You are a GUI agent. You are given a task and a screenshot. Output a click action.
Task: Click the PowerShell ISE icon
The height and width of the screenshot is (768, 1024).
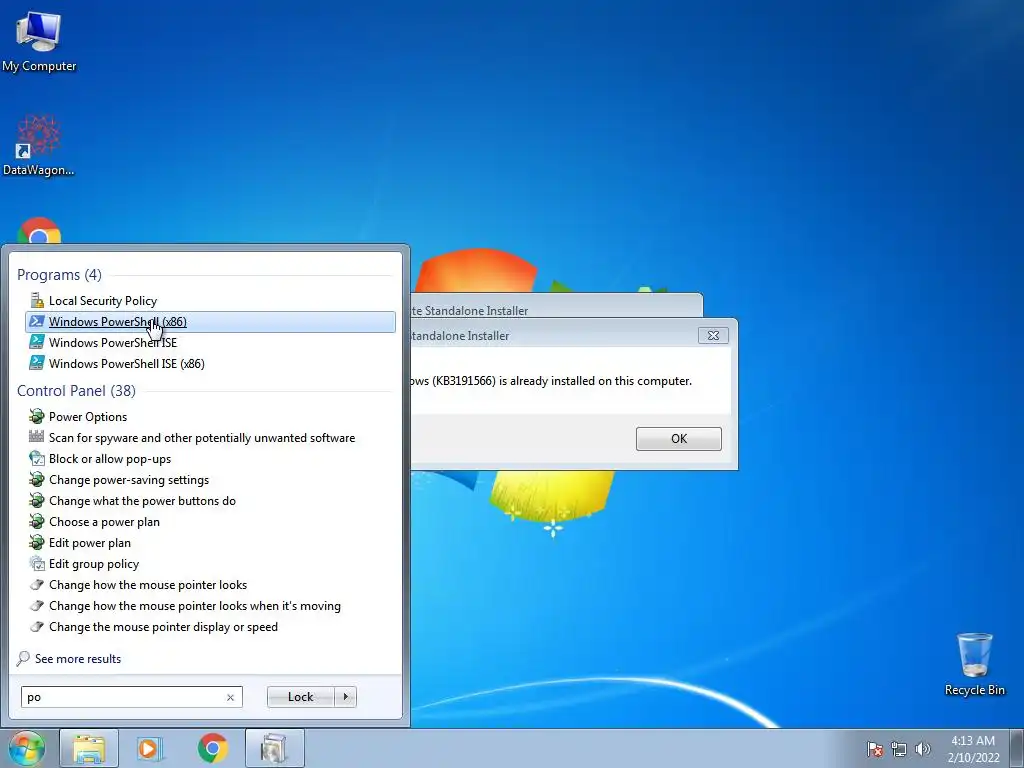(37, 342)
